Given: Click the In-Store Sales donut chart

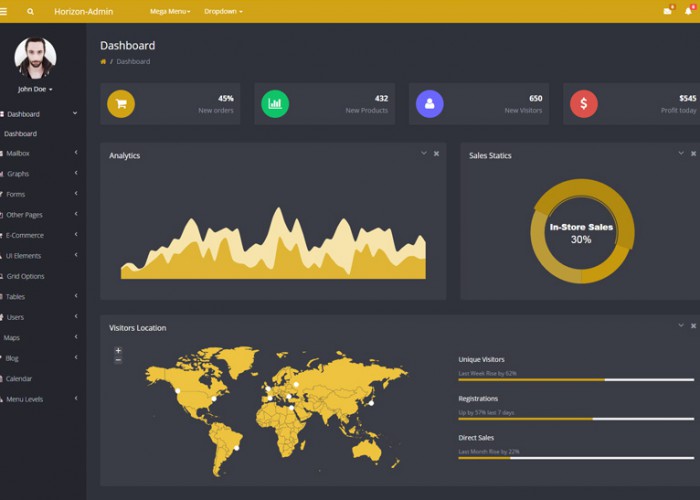Looking at the screenshot, I should coord(582,231).
